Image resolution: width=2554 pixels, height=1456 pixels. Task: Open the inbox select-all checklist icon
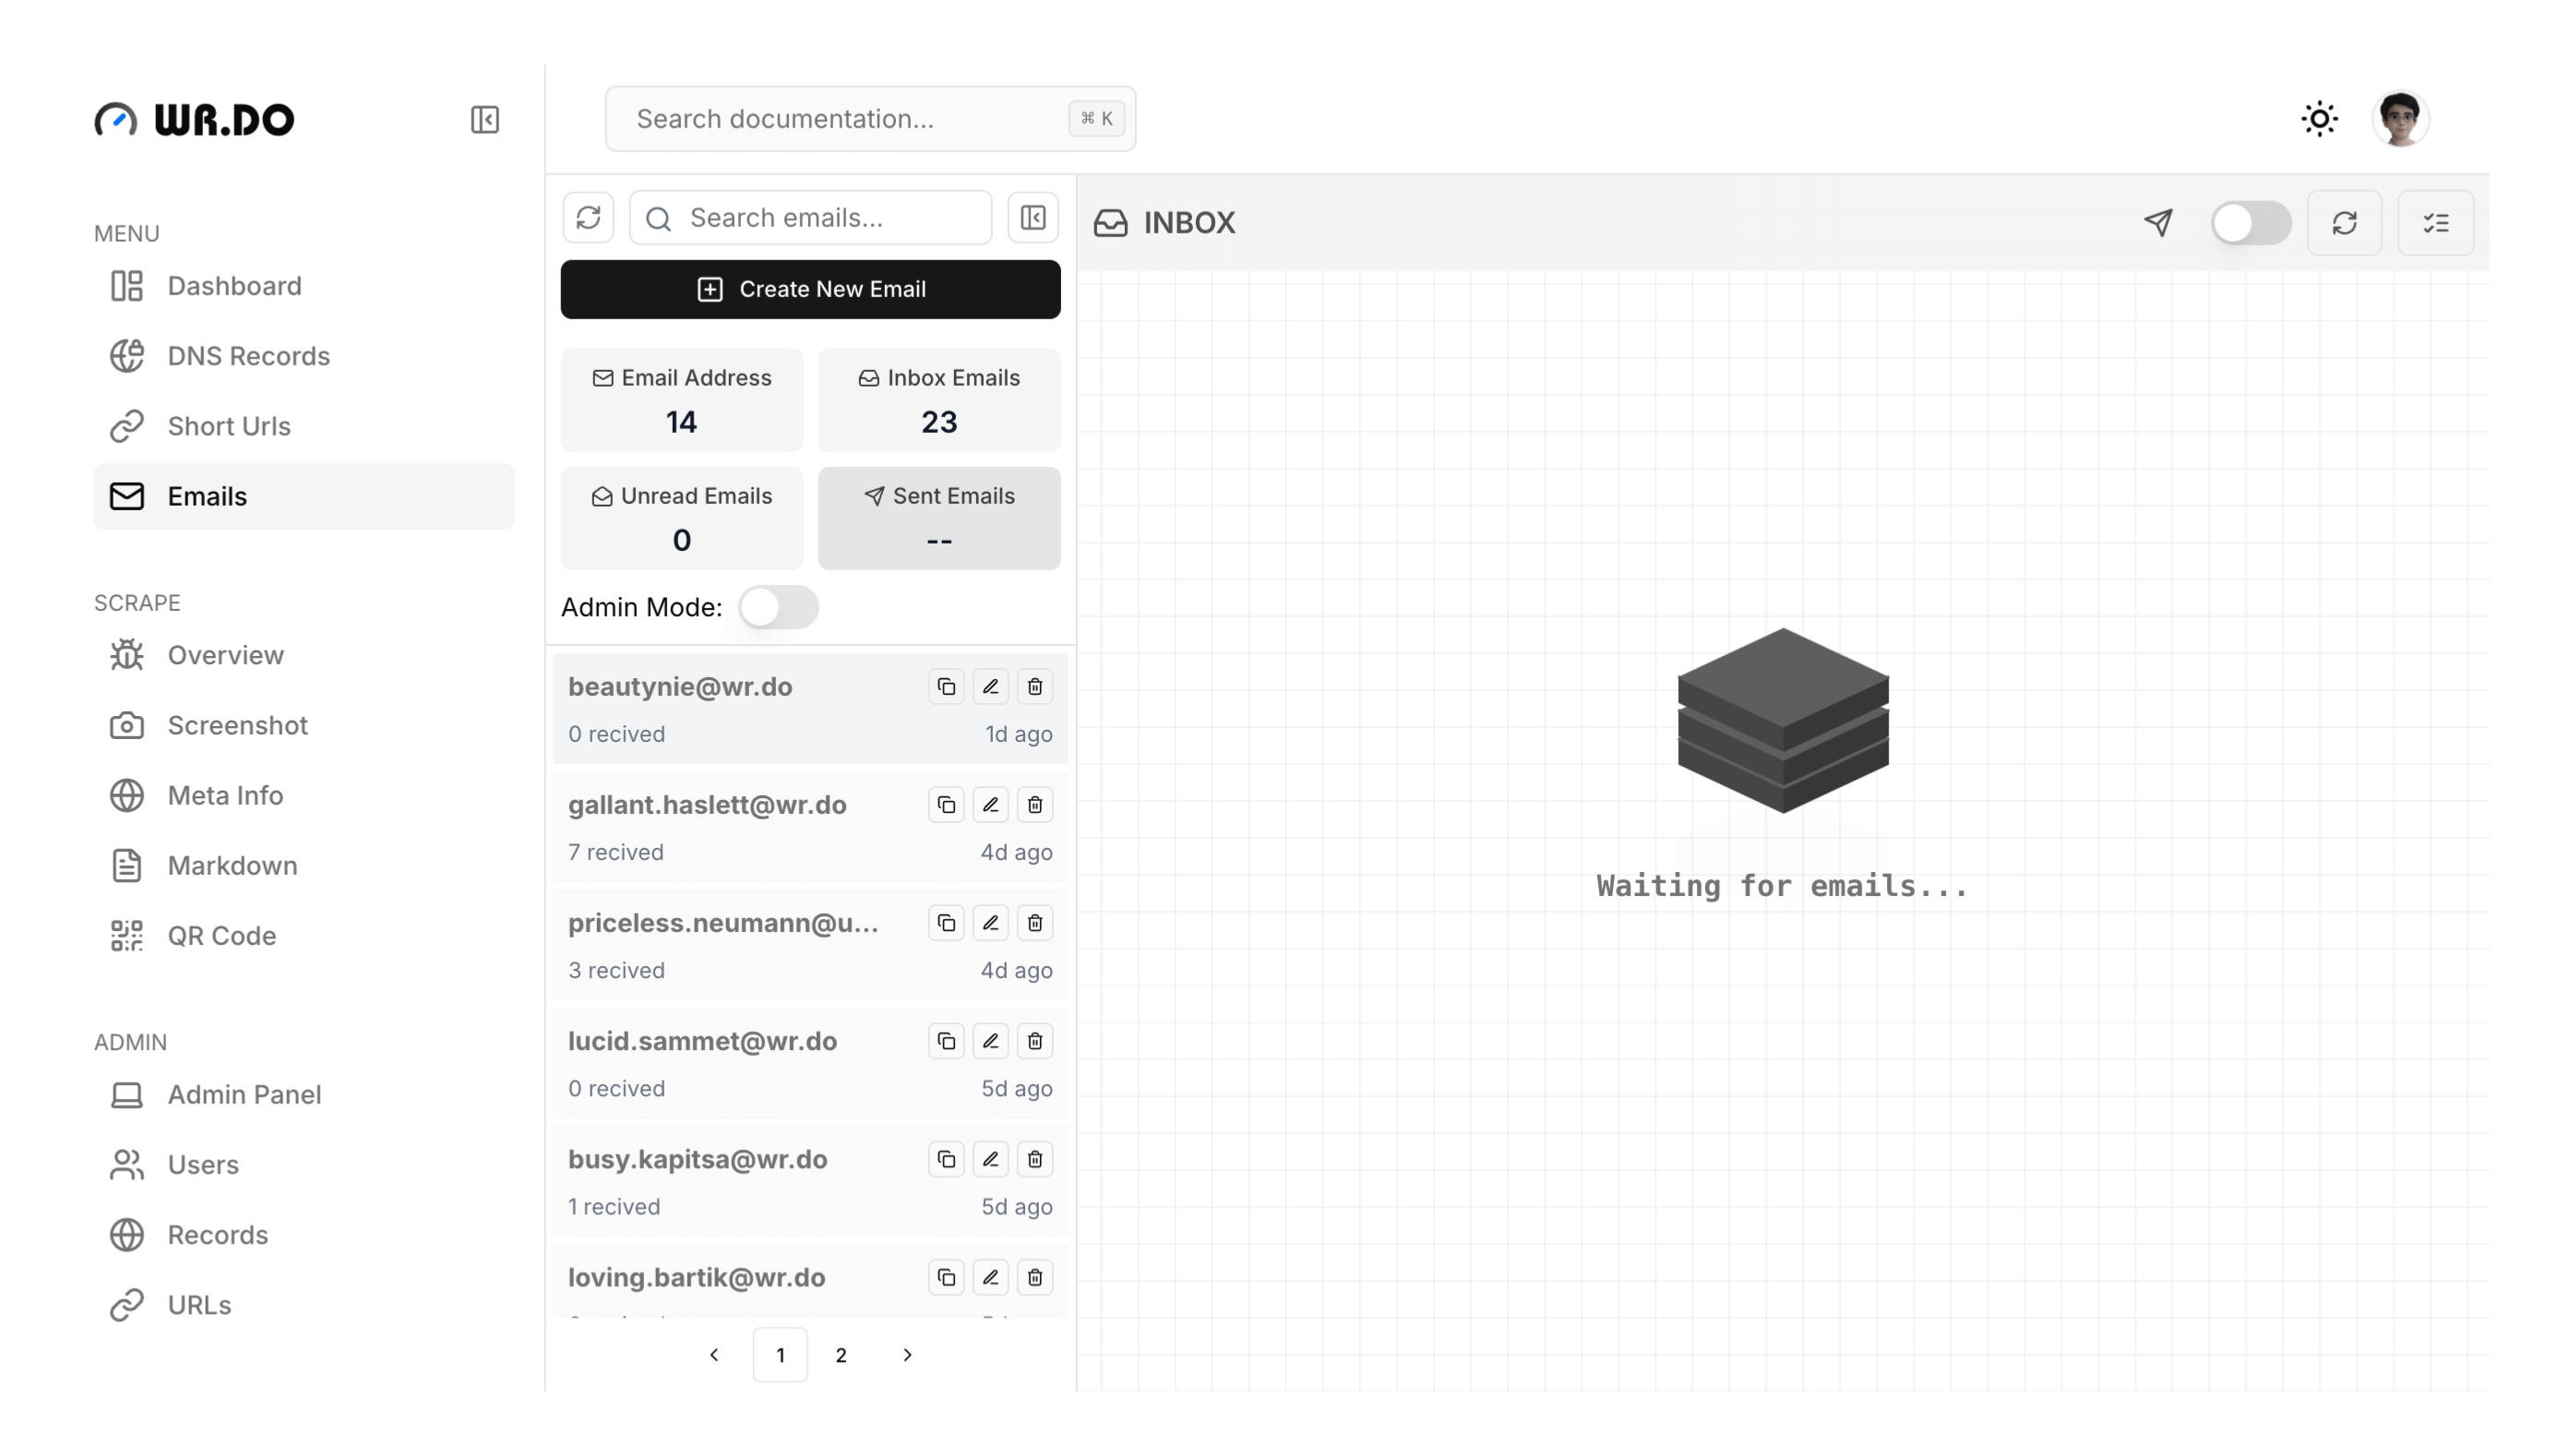(2436, 222)
